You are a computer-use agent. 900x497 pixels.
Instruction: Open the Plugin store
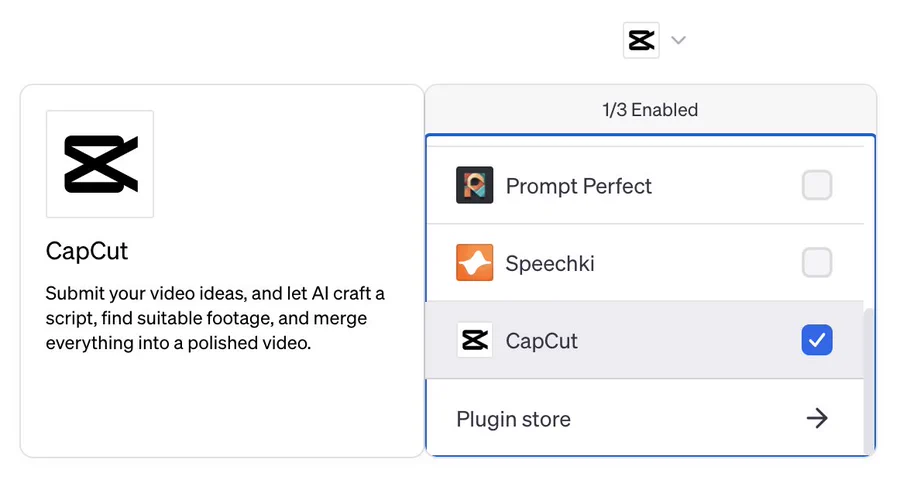coord(645,418)
